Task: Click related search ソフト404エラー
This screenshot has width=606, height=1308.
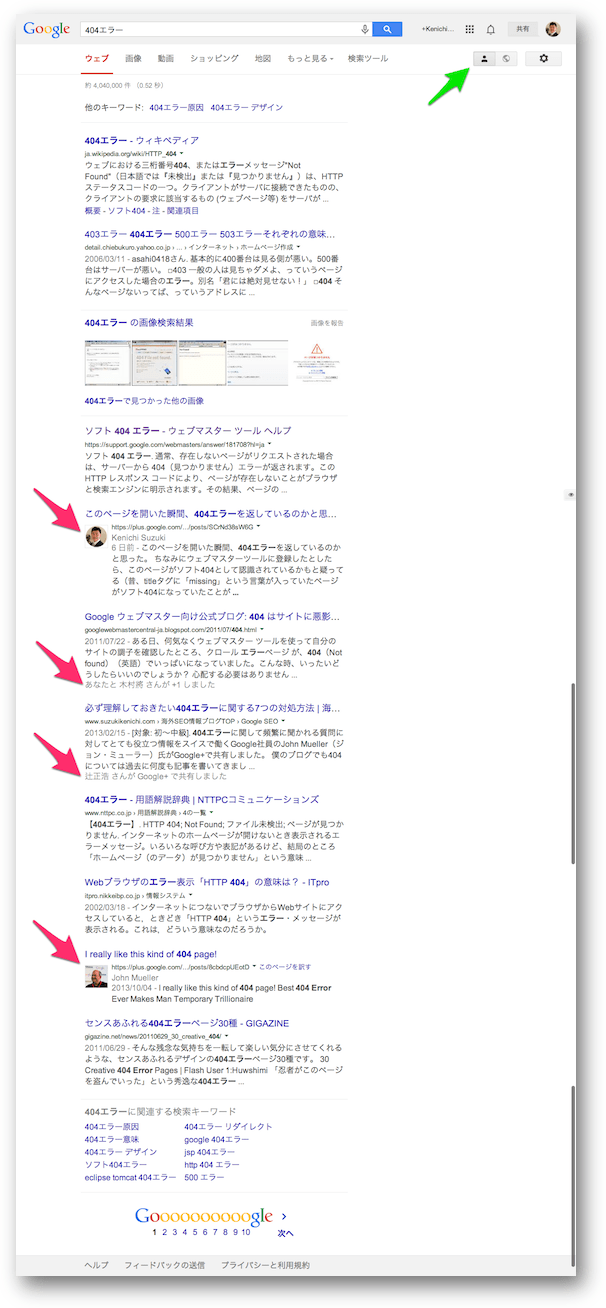Action: [x=116, y=1165]
